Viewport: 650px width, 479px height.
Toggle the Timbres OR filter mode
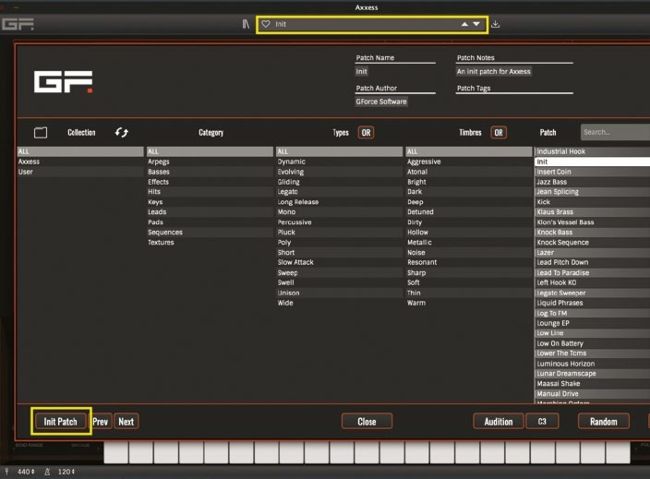[x=497, y=132]
